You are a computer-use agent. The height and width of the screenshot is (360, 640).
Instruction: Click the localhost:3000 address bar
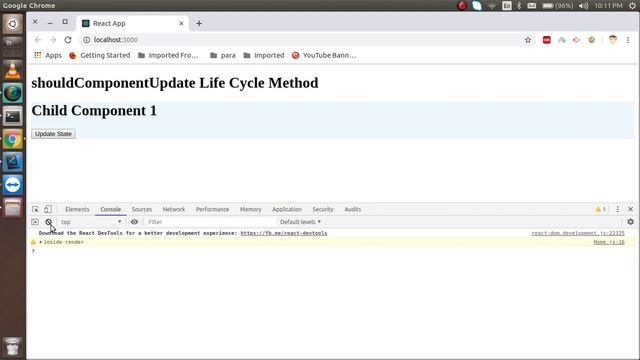(x=302, y=40)
